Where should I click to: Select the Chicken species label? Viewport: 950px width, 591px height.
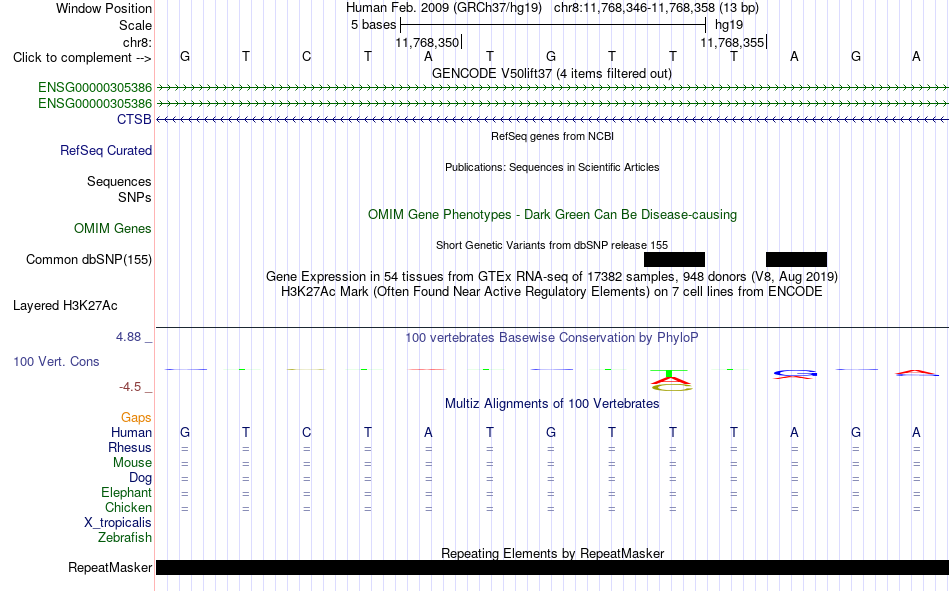click(128, 507)
